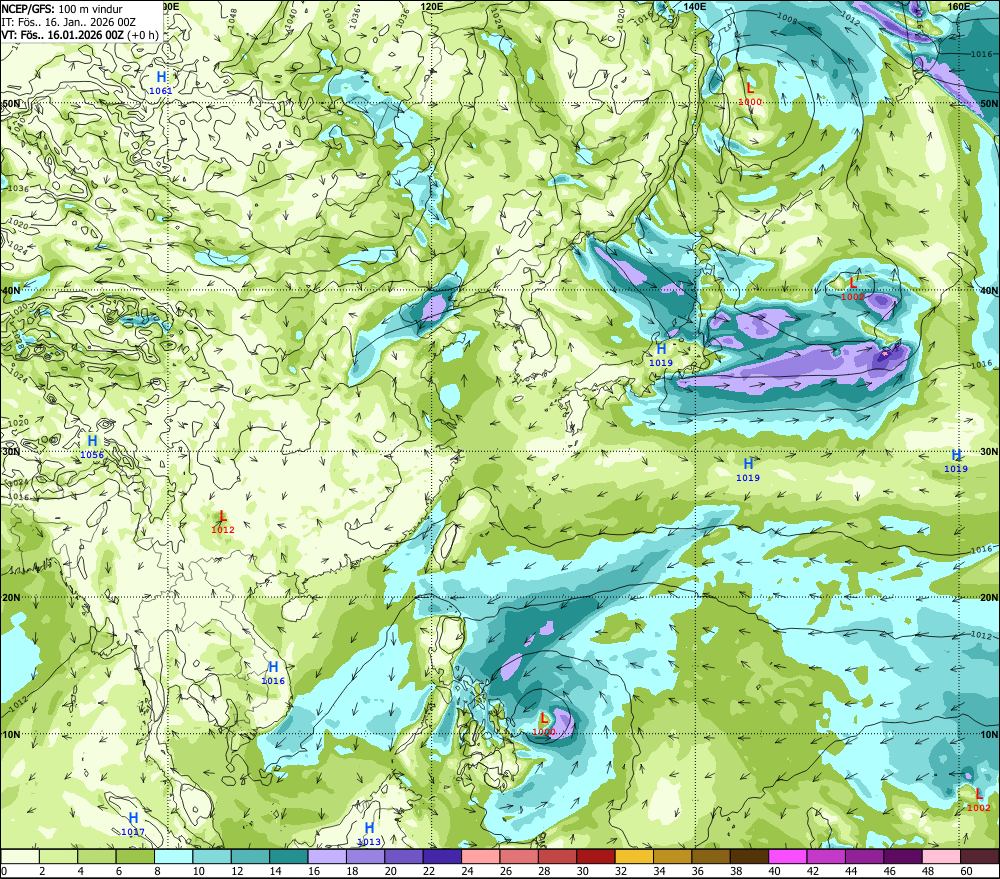Select the dark teal 14–16 legend swatch

point(289,857)
